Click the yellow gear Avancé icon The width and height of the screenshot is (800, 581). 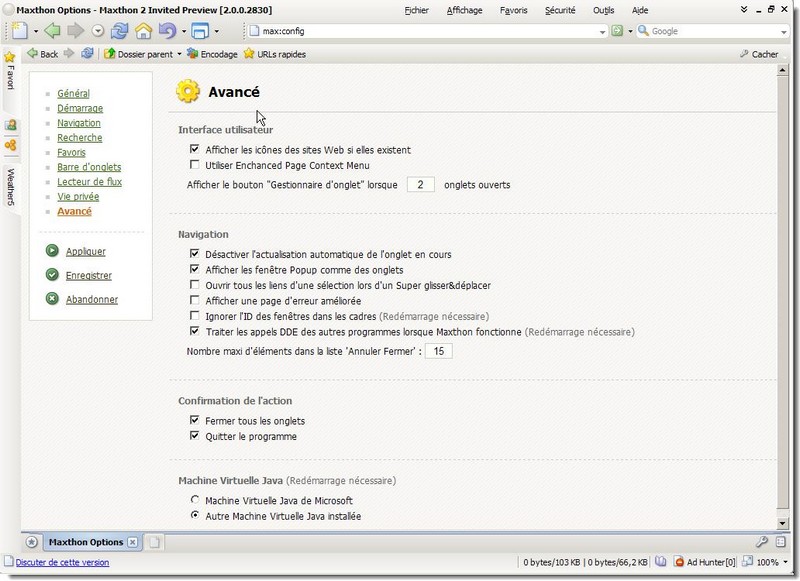point(188,91)
